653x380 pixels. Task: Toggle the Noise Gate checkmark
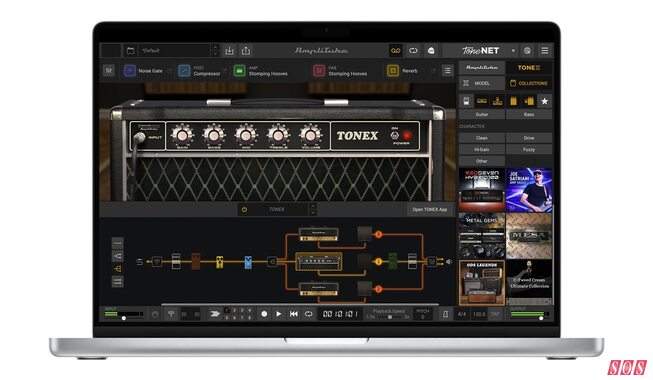pos(170,70)
